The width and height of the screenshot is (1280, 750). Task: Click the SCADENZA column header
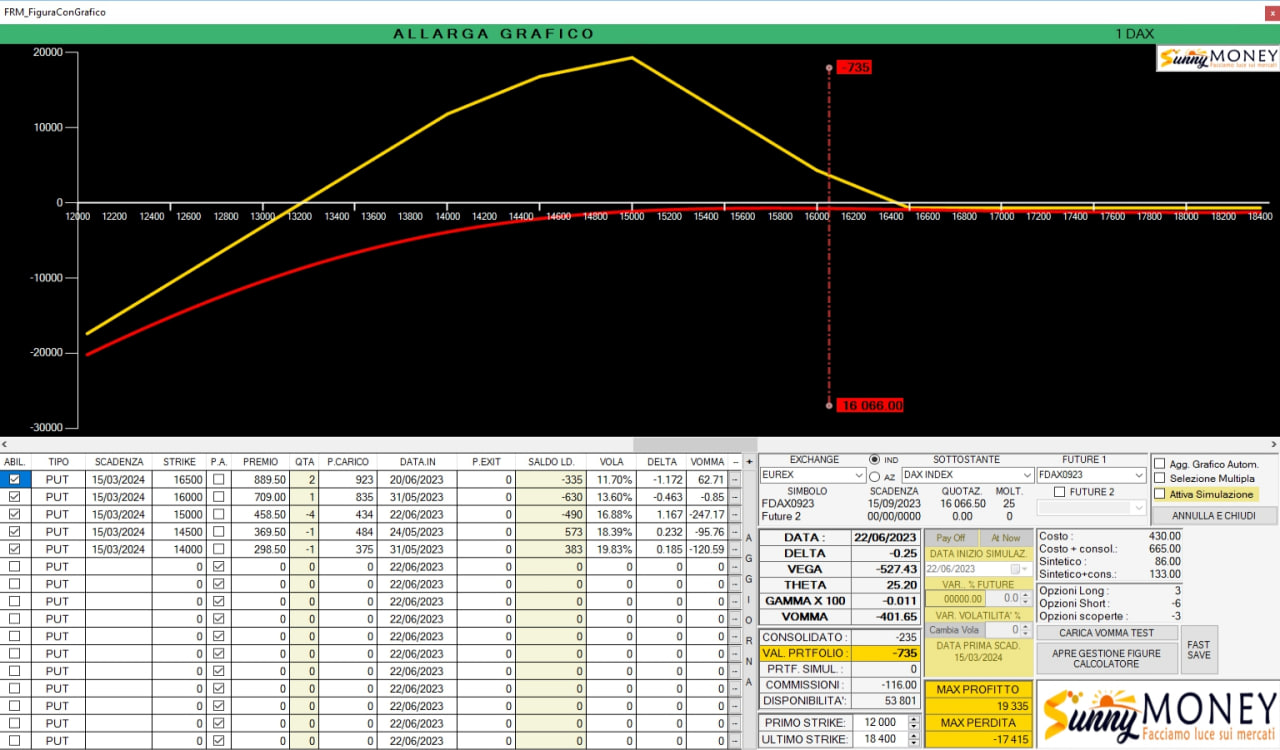[x=119, y=462]
